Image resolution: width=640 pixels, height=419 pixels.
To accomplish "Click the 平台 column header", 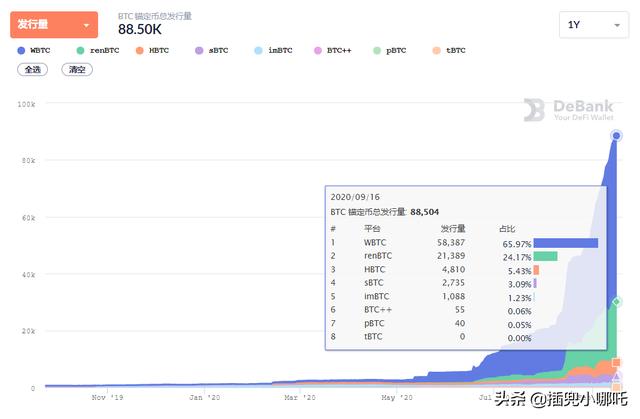I will pos(372,229).
